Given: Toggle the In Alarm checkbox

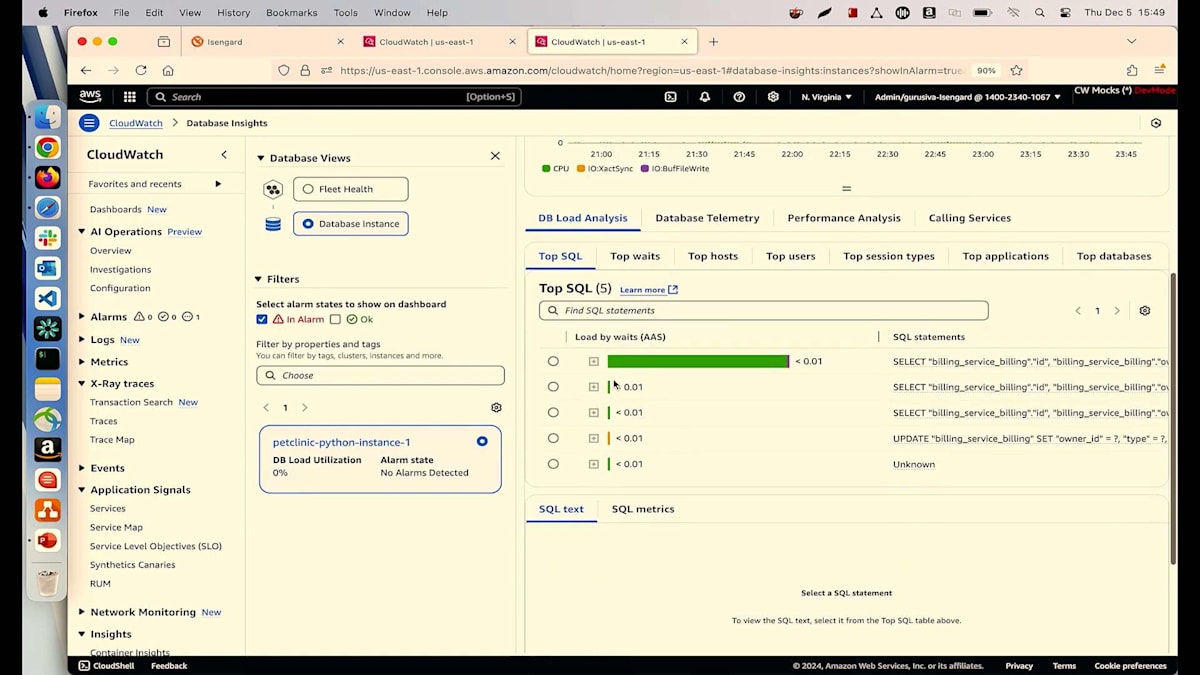Looking at the screenshot, I should pyautogui.click(x=262, y=319).
